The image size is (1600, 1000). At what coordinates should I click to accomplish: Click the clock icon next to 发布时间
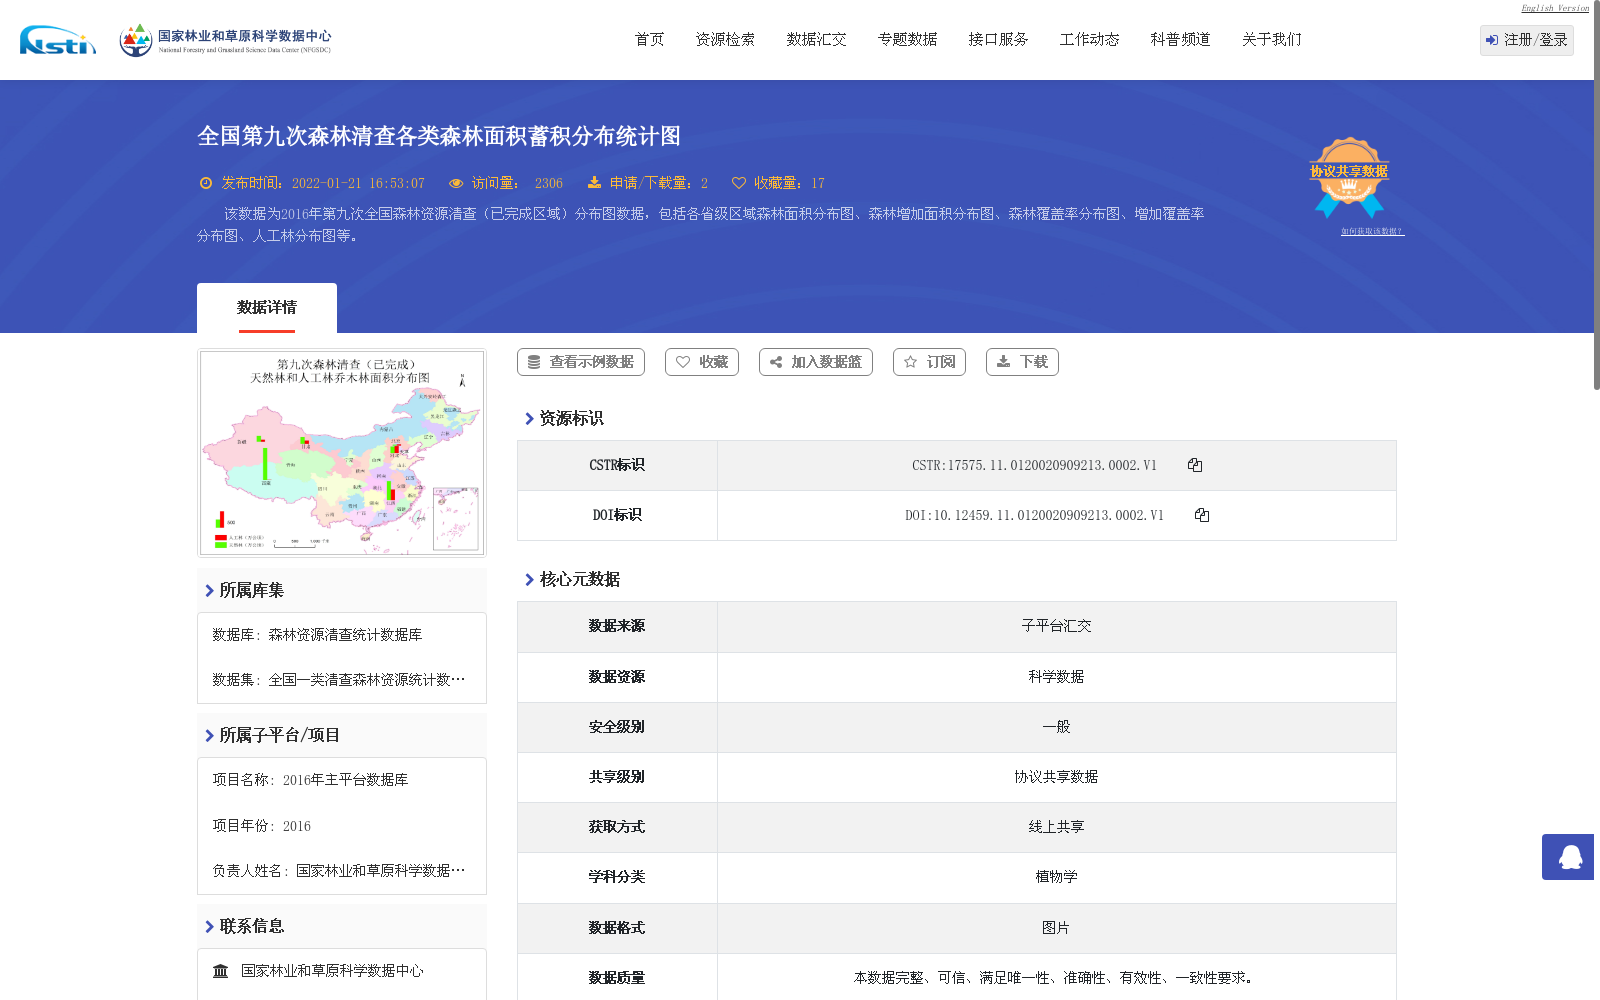click(206, 183)
